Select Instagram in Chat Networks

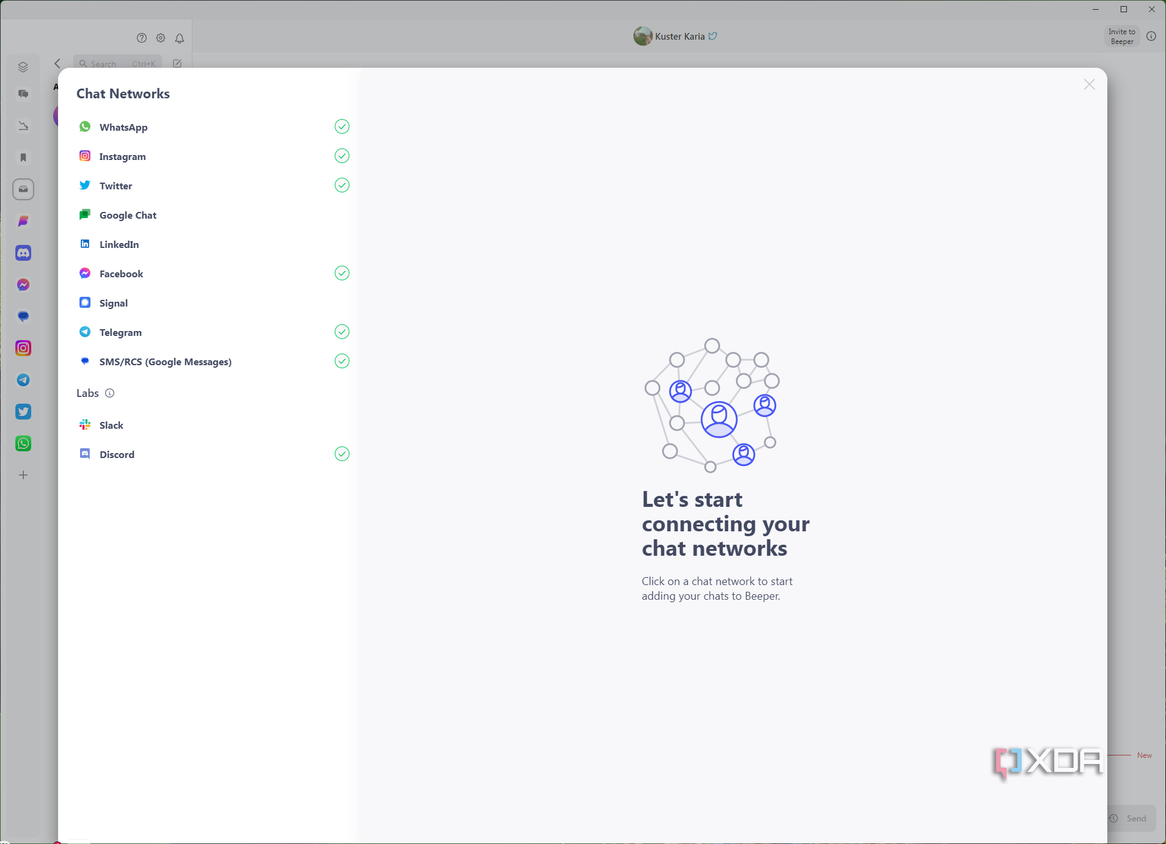pos(213,156)
